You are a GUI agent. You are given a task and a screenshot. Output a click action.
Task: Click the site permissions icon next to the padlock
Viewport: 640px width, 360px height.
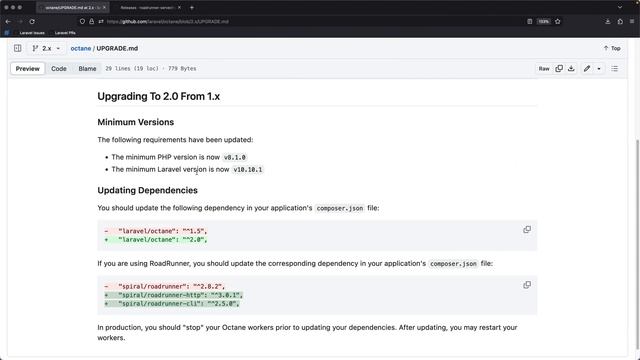point(100,21)
